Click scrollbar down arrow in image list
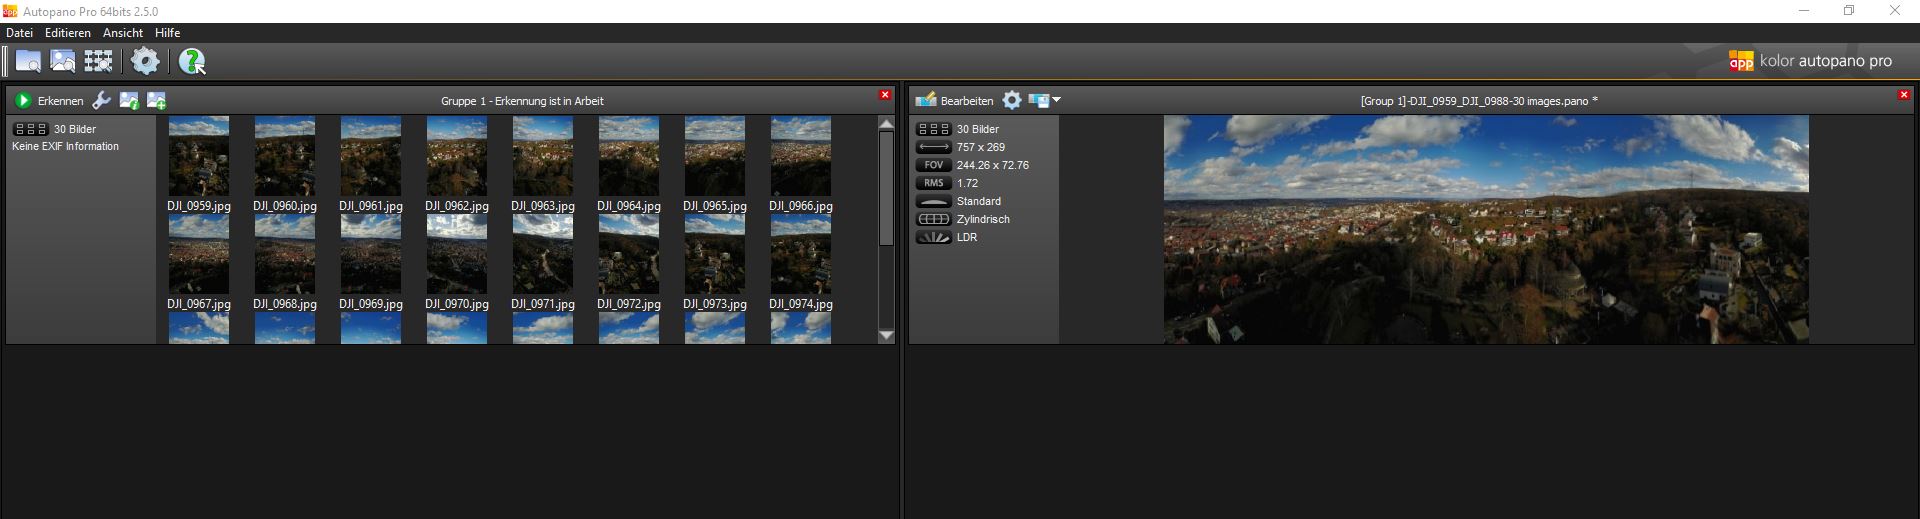 [x=886, y=336]
